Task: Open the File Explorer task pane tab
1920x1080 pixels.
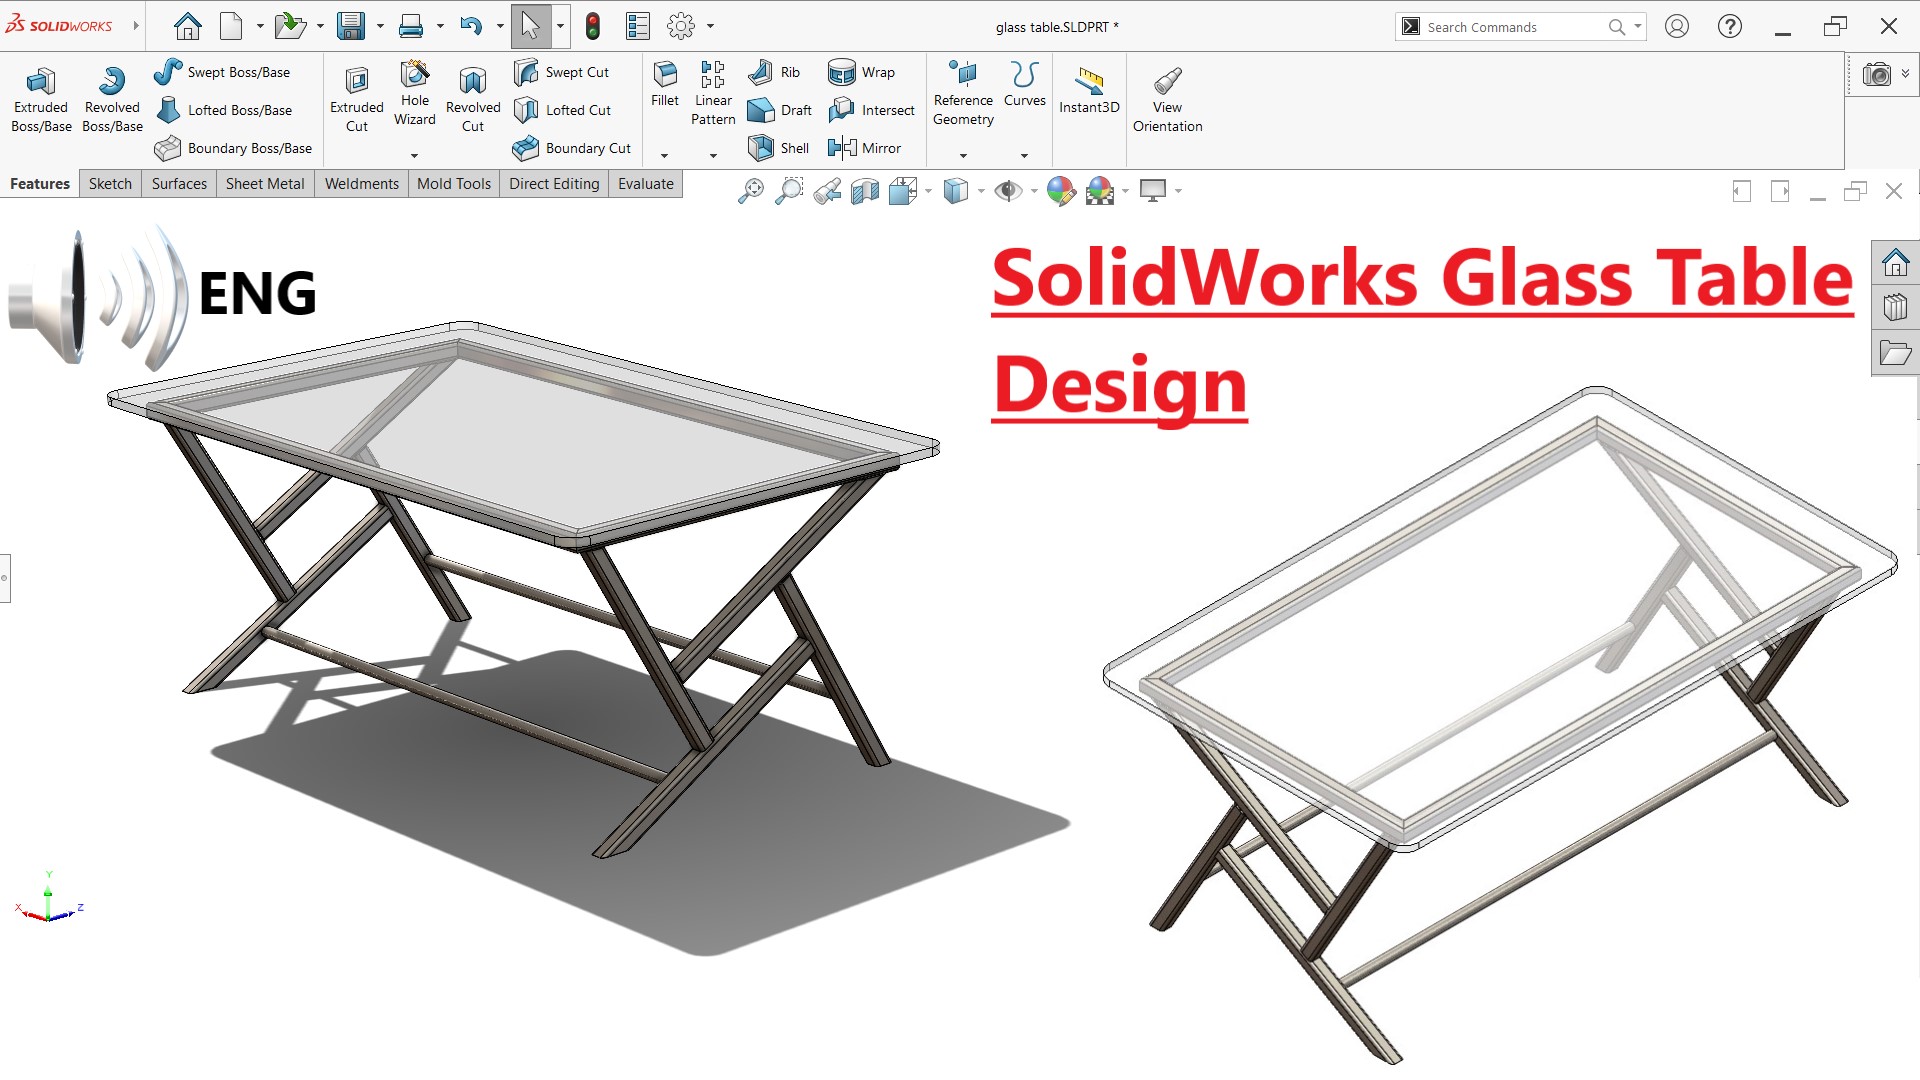Action: pyautogui.click(x=1895, y=353)
